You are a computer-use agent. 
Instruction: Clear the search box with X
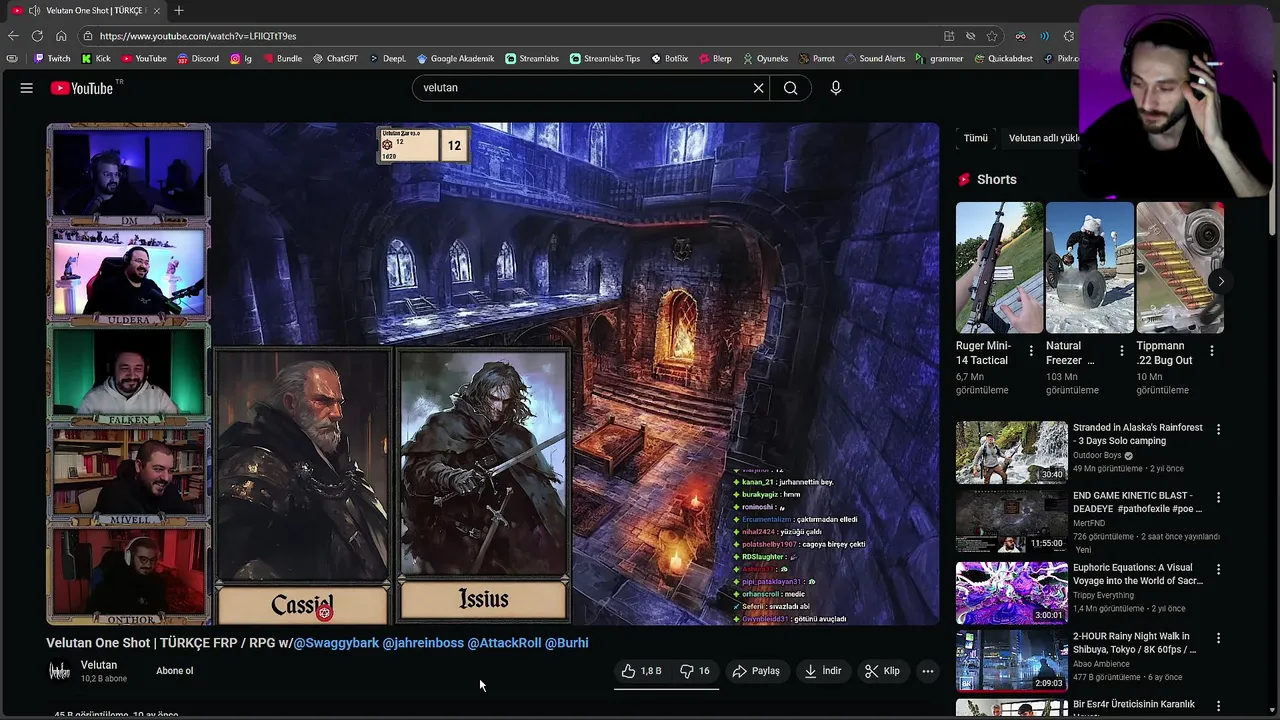tap(758, 88)
